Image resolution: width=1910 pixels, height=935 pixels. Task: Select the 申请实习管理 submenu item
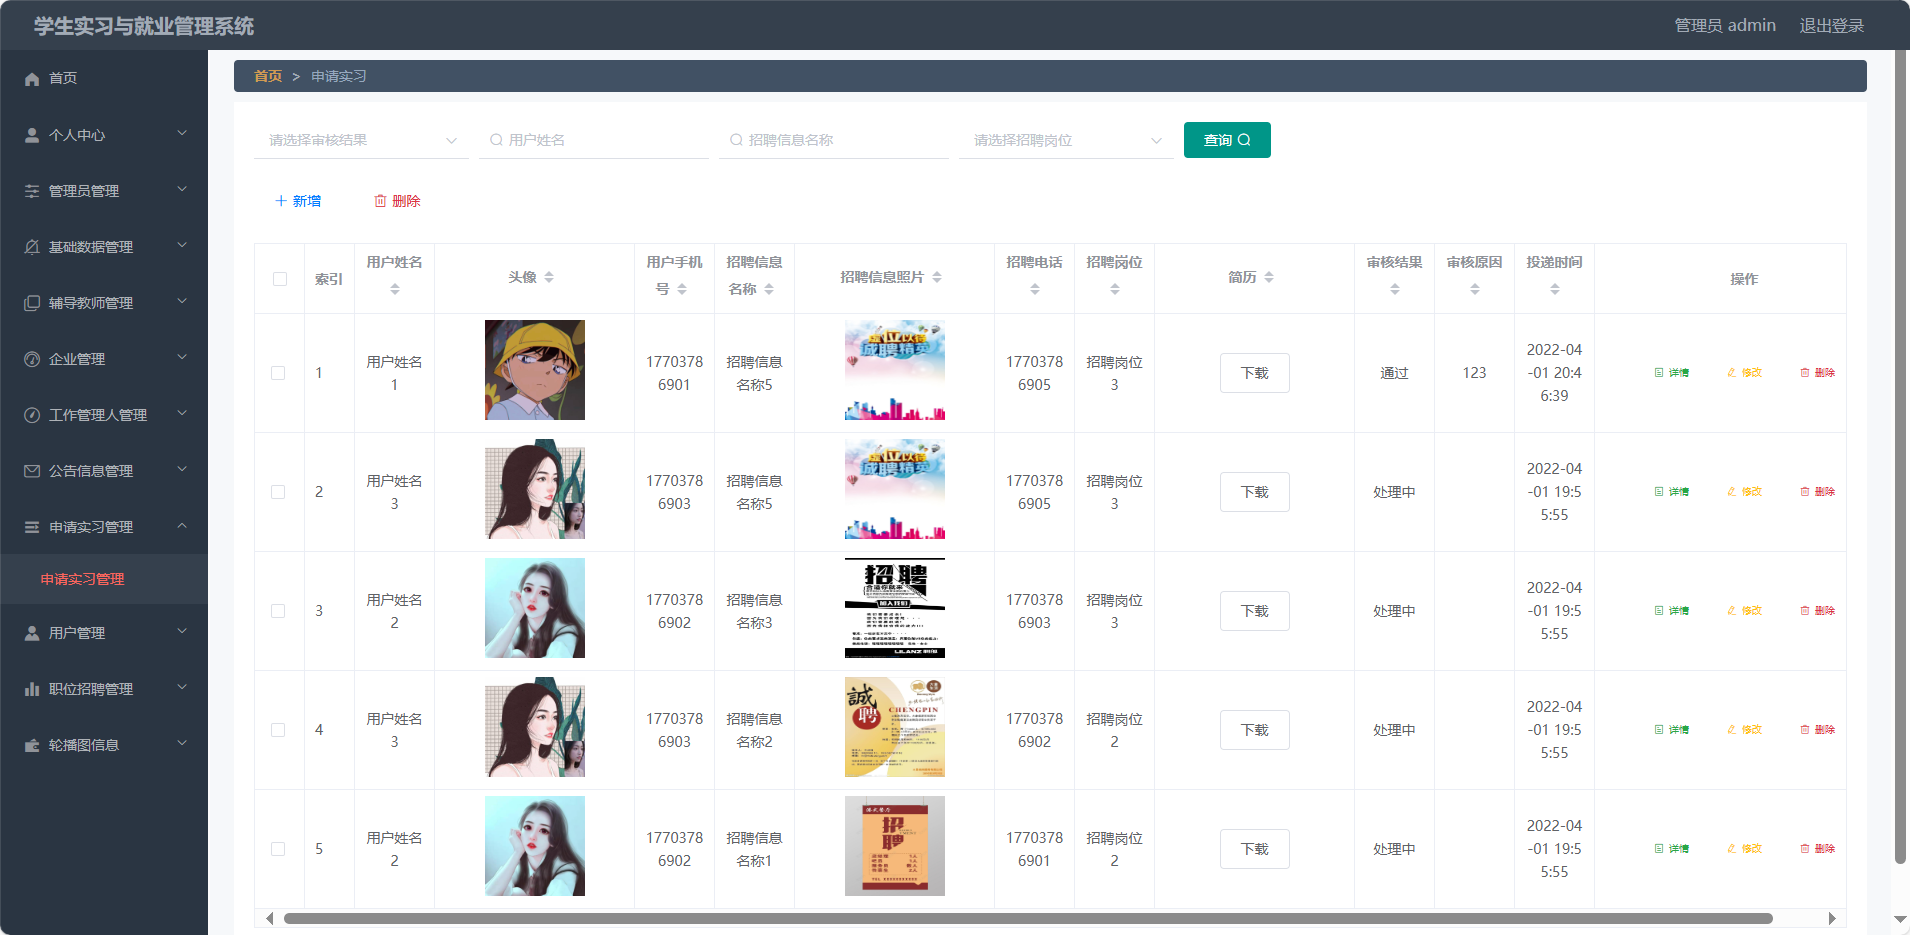tap(104, 579)
